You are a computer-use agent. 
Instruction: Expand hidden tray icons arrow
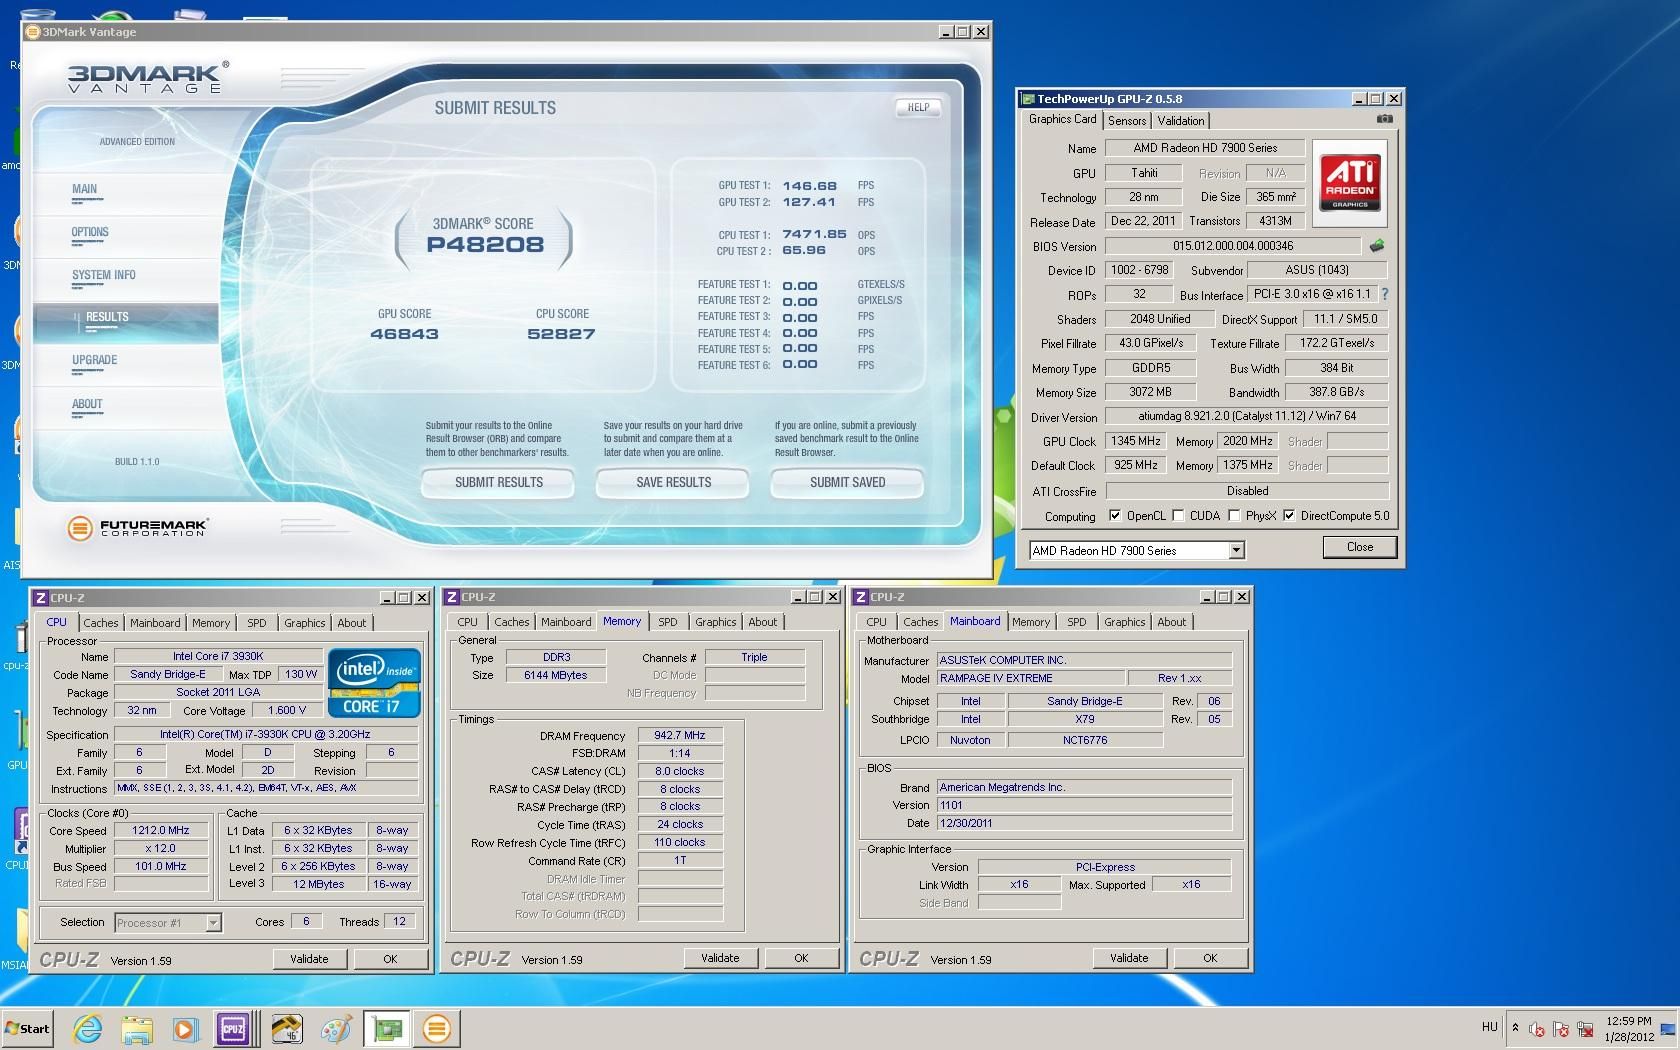[1515, 1027]
